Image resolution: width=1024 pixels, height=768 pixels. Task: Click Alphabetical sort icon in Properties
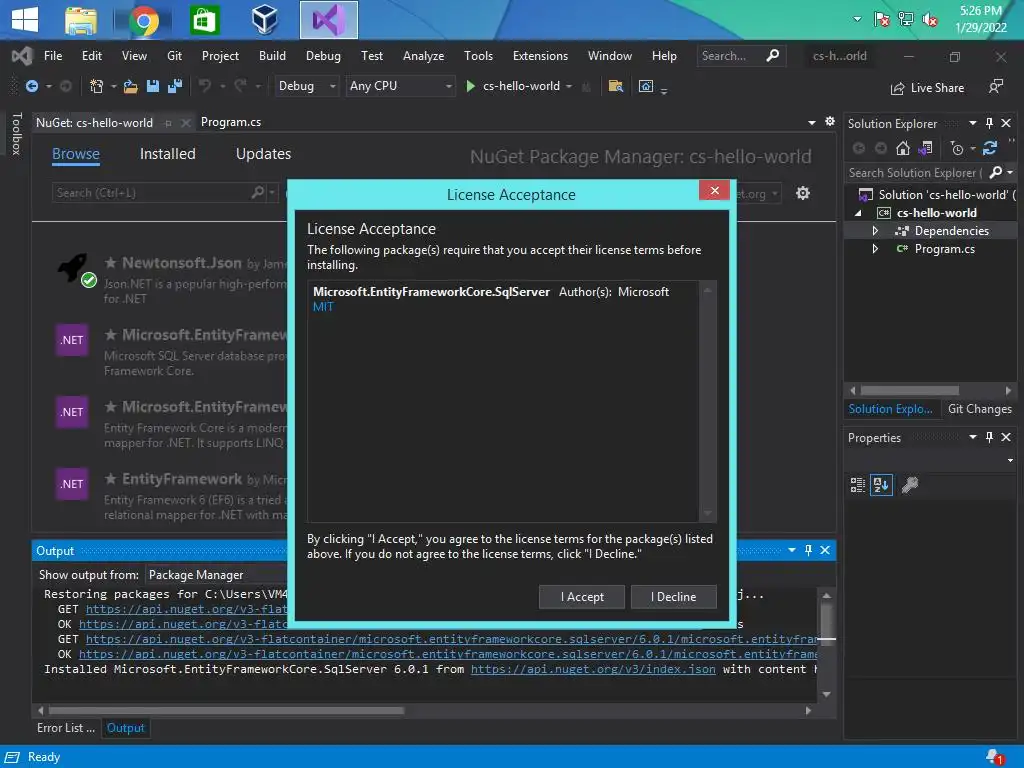881,485
